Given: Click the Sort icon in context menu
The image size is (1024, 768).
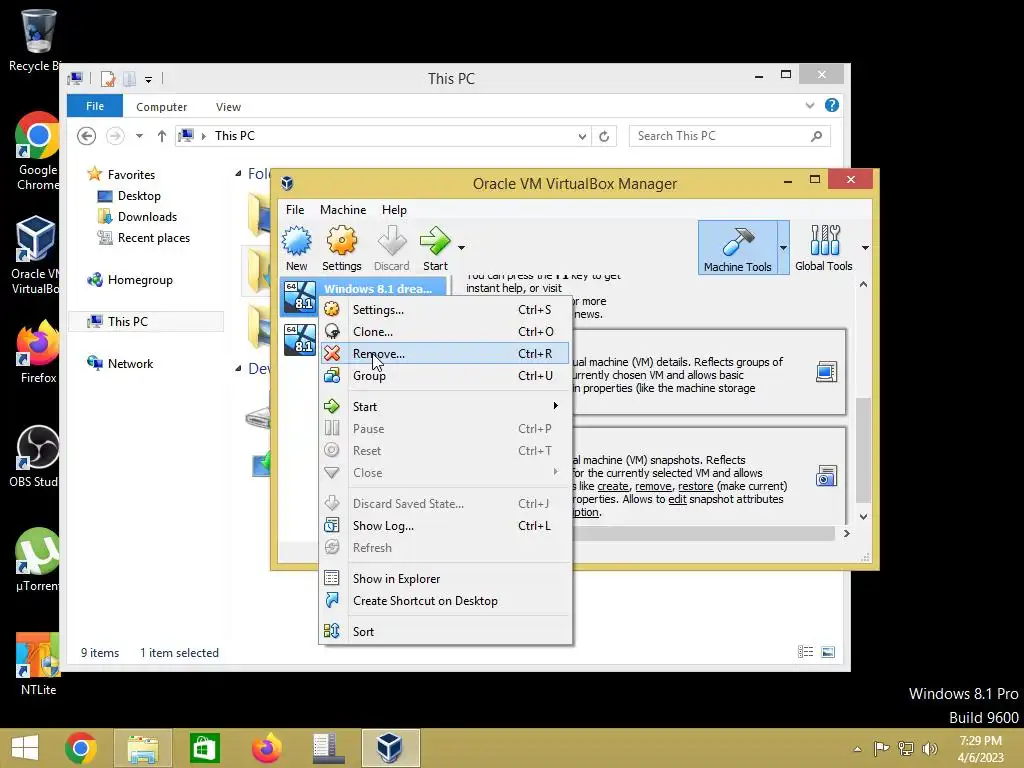Looking at the screenshot, I should pyautogui.click(x=332, y=631).
